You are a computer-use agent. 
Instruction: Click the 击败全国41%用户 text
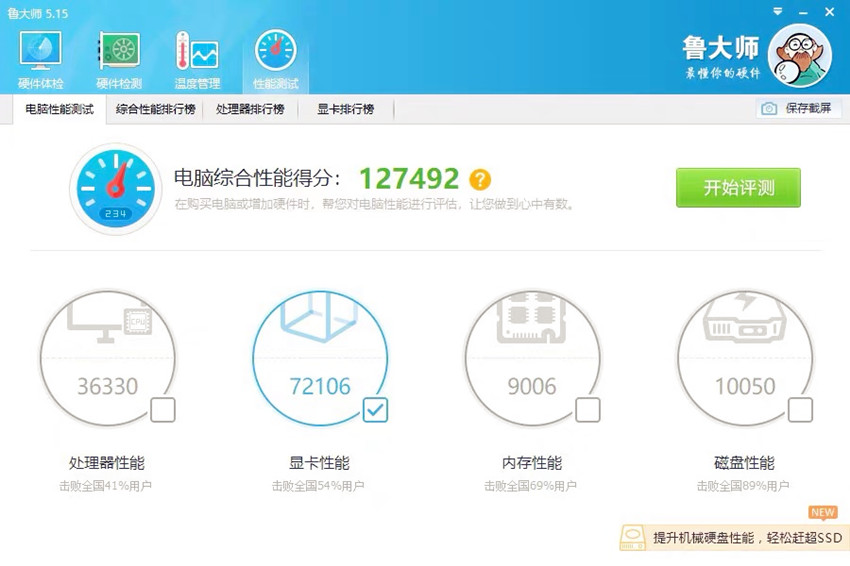[x=105, y=486]
